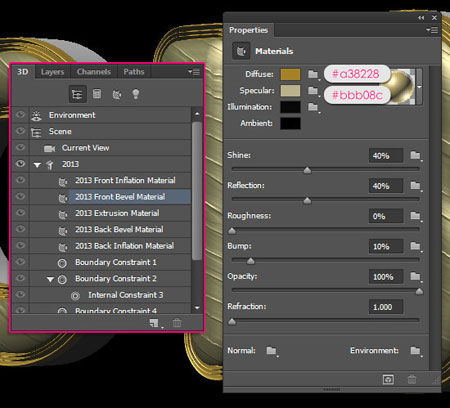Select 2013 Front Inflation Material icon

point(62,182)
